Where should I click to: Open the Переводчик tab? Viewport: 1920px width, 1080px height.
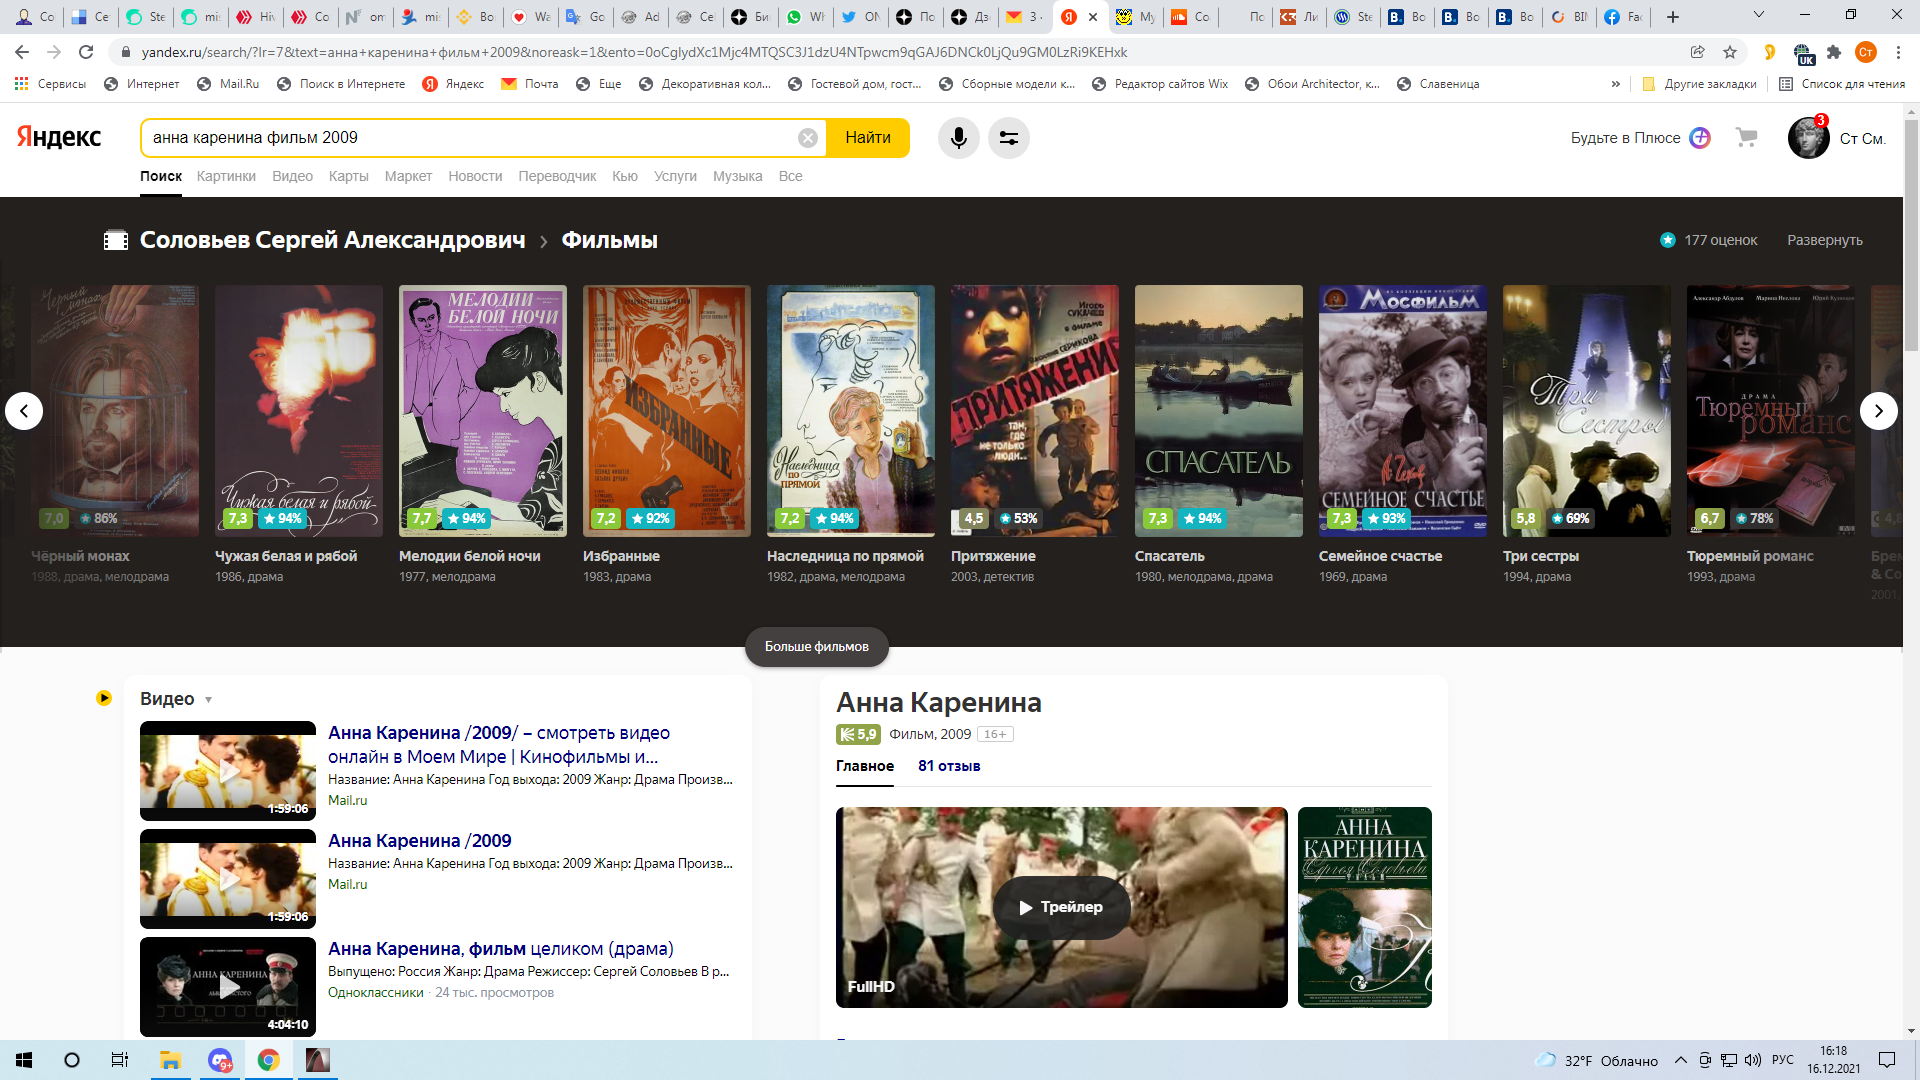[557, 176]
